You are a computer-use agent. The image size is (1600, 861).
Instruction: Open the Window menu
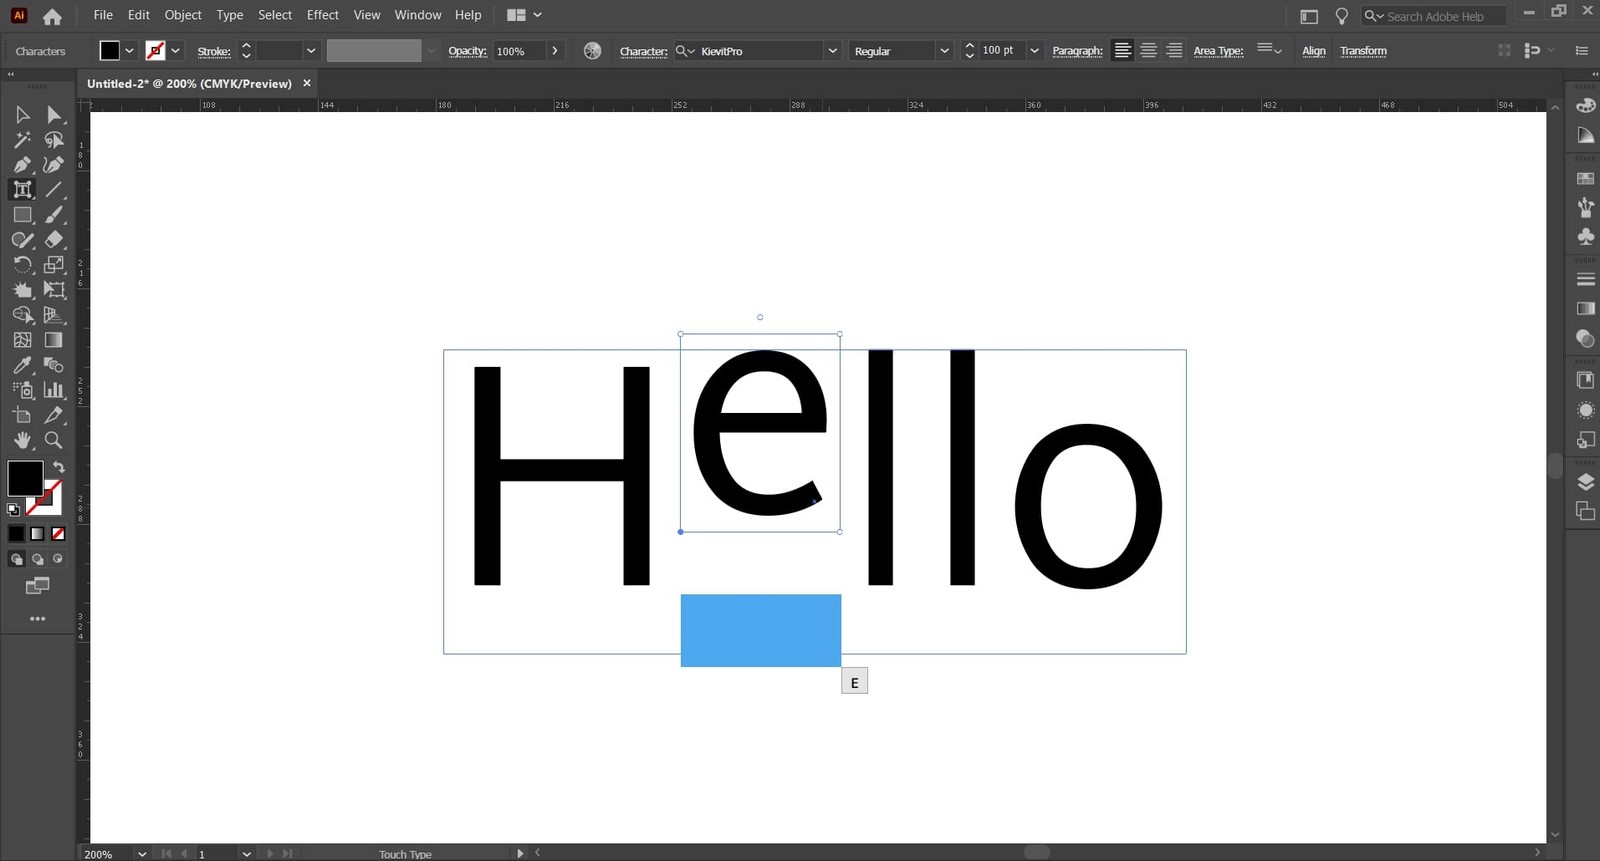click(418, 15)
